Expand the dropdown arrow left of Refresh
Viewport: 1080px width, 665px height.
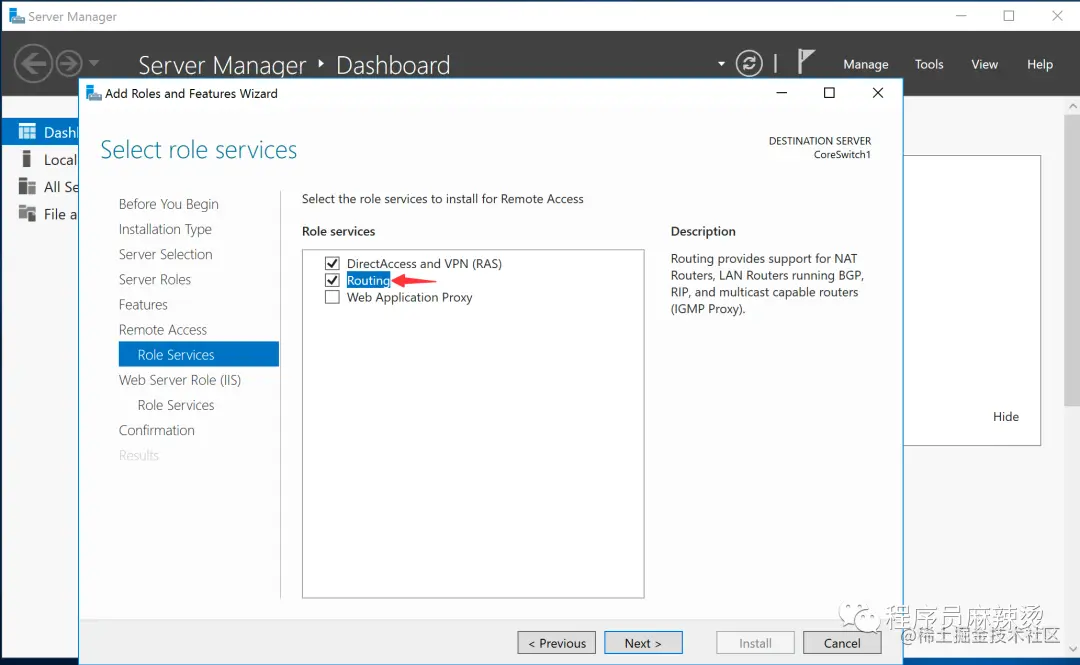click(x=721, y=64)
